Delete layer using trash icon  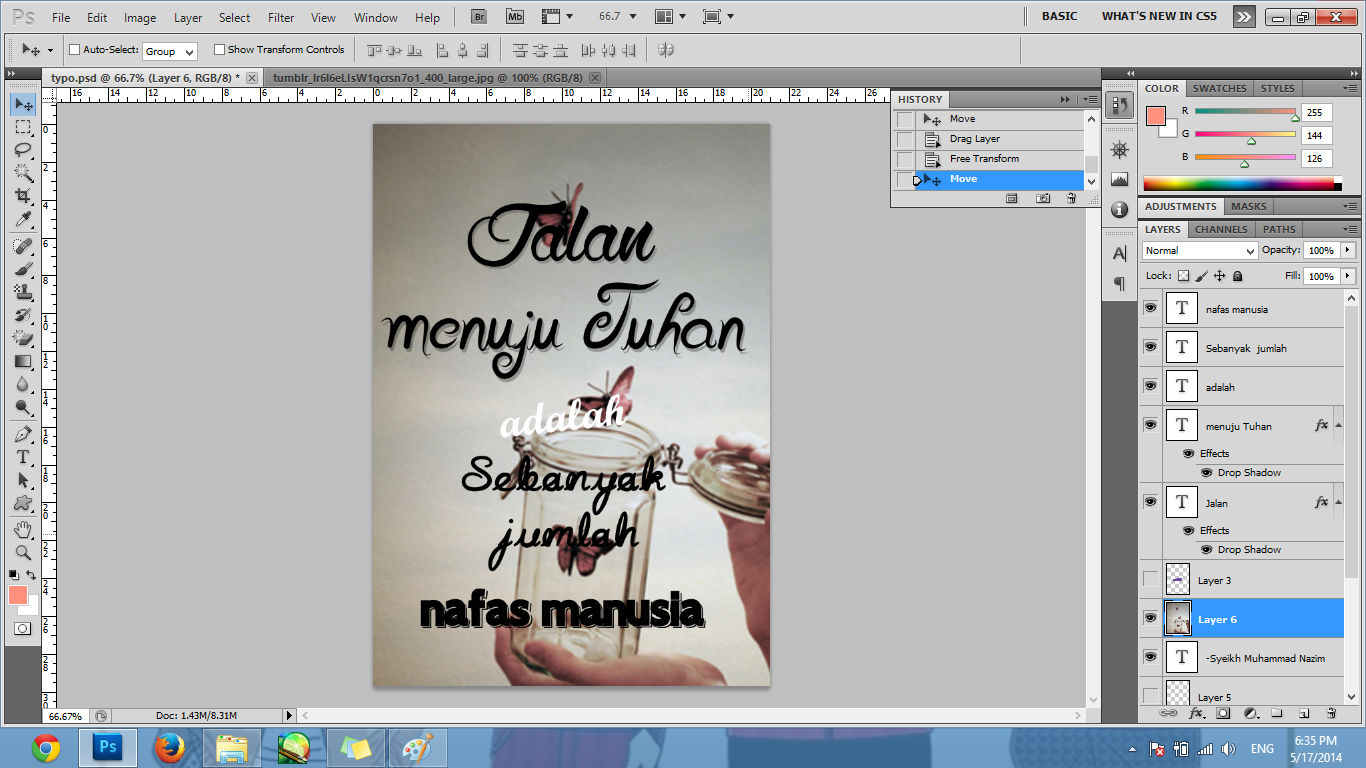point(1331,713)
